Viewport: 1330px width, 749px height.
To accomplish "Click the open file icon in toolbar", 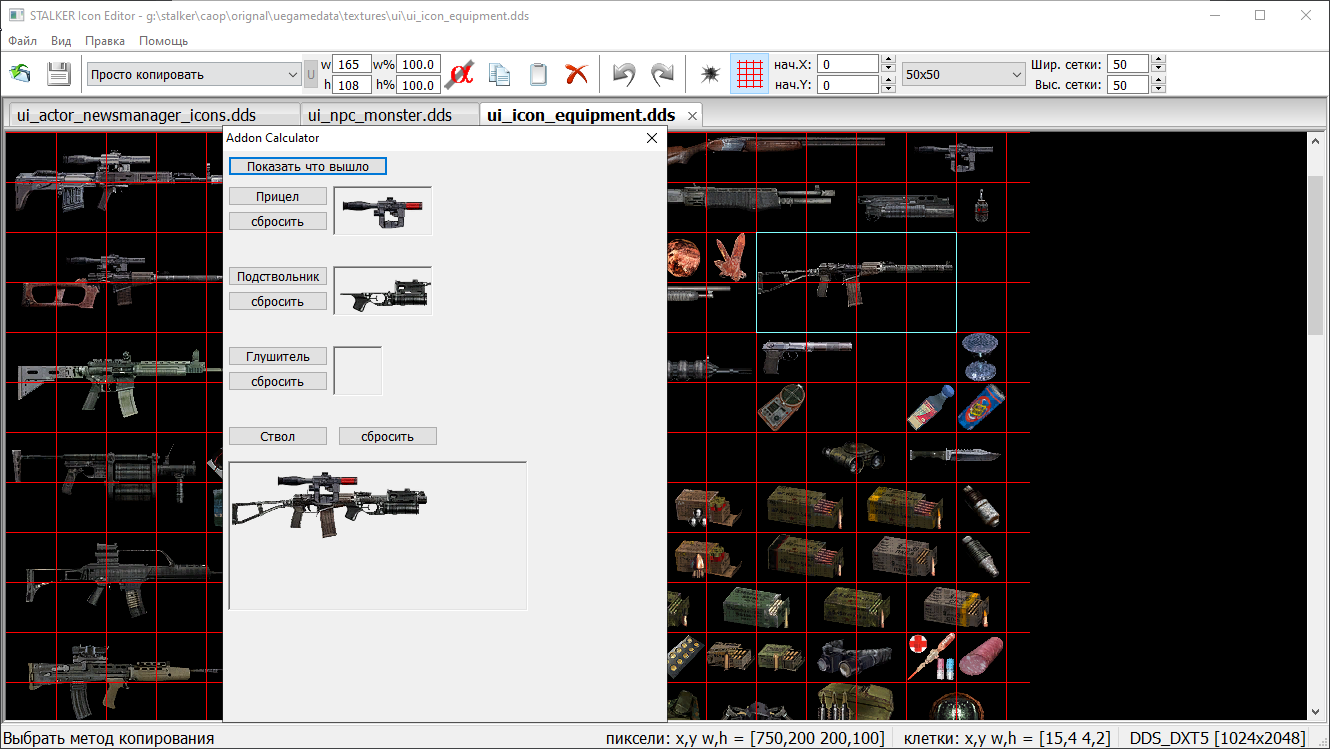I will tap(21, 74).
